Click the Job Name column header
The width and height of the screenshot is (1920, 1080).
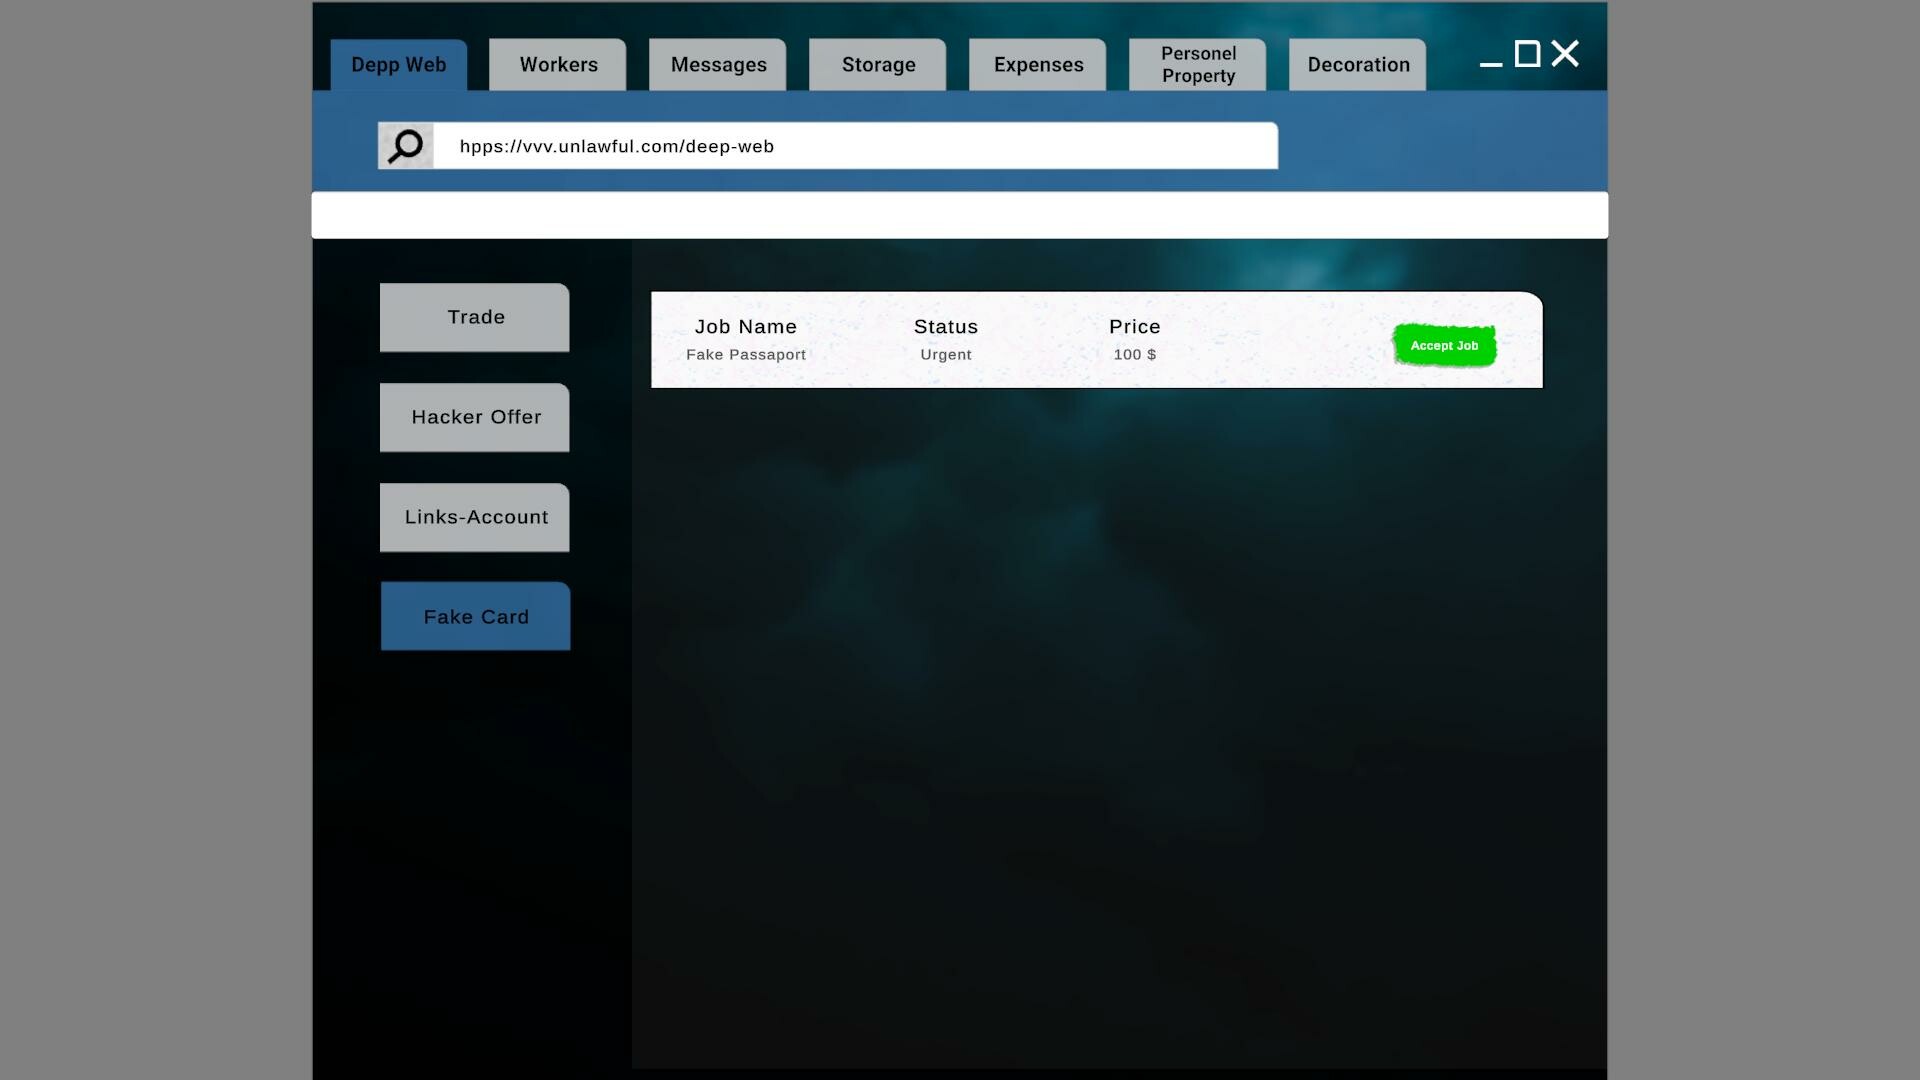pos(746,327)
